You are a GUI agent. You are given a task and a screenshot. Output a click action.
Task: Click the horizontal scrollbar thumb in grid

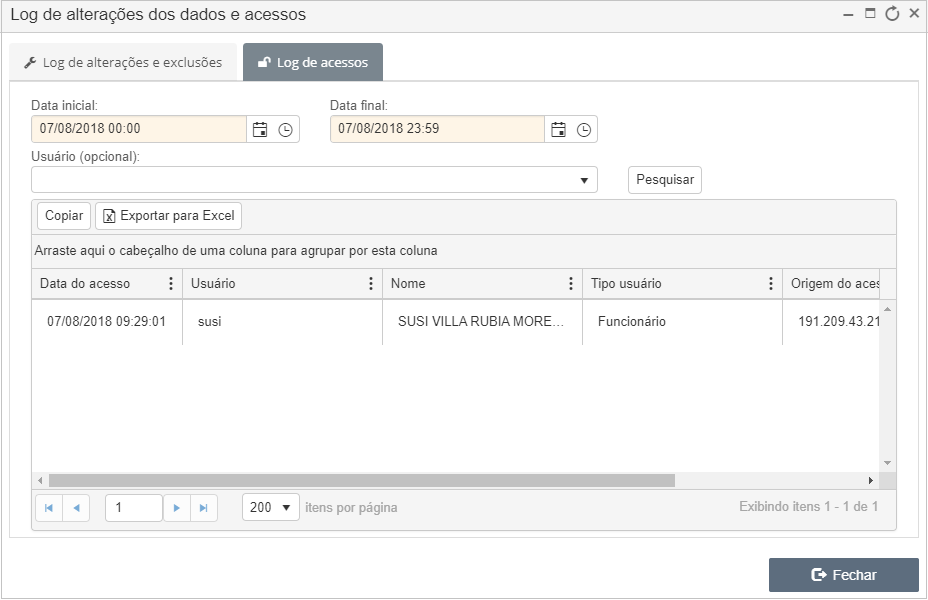click(x=362, y=480)
